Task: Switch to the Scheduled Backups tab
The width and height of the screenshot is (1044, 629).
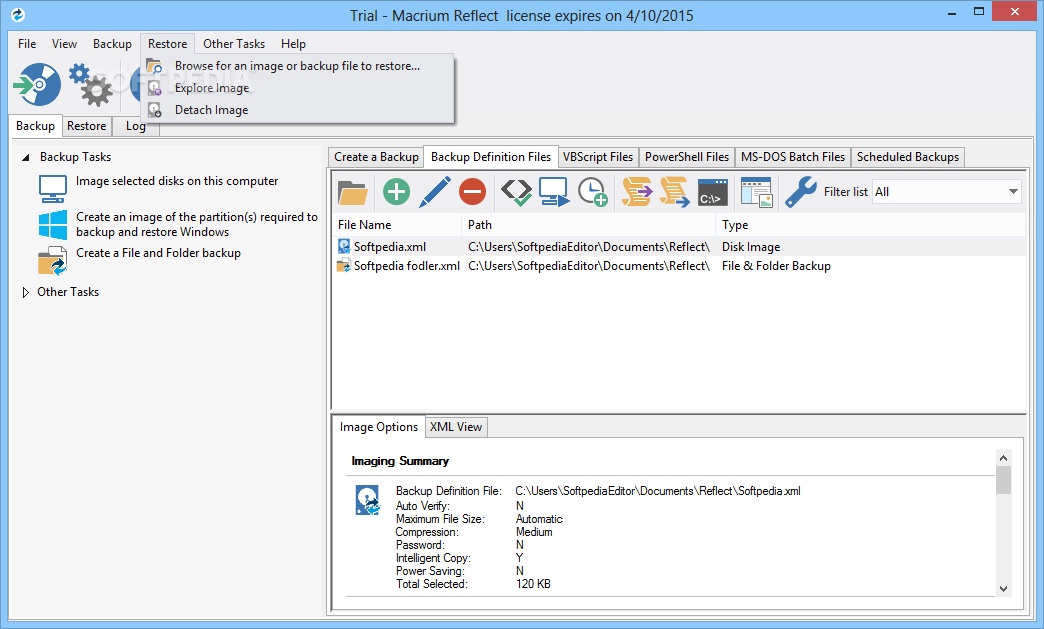Action: 908,157
